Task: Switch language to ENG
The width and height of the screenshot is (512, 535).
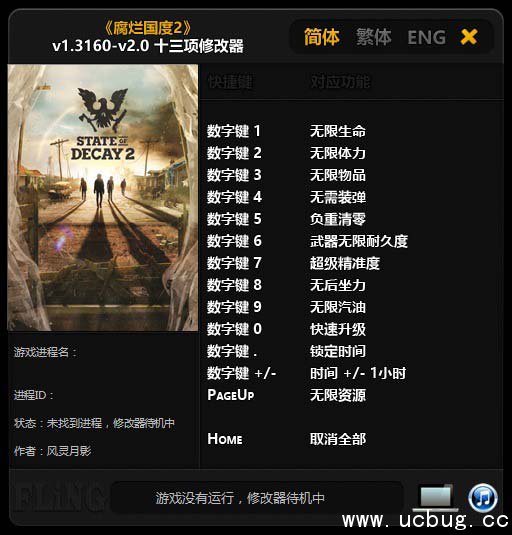Action: pyautogui.click(x=427, y=37)
